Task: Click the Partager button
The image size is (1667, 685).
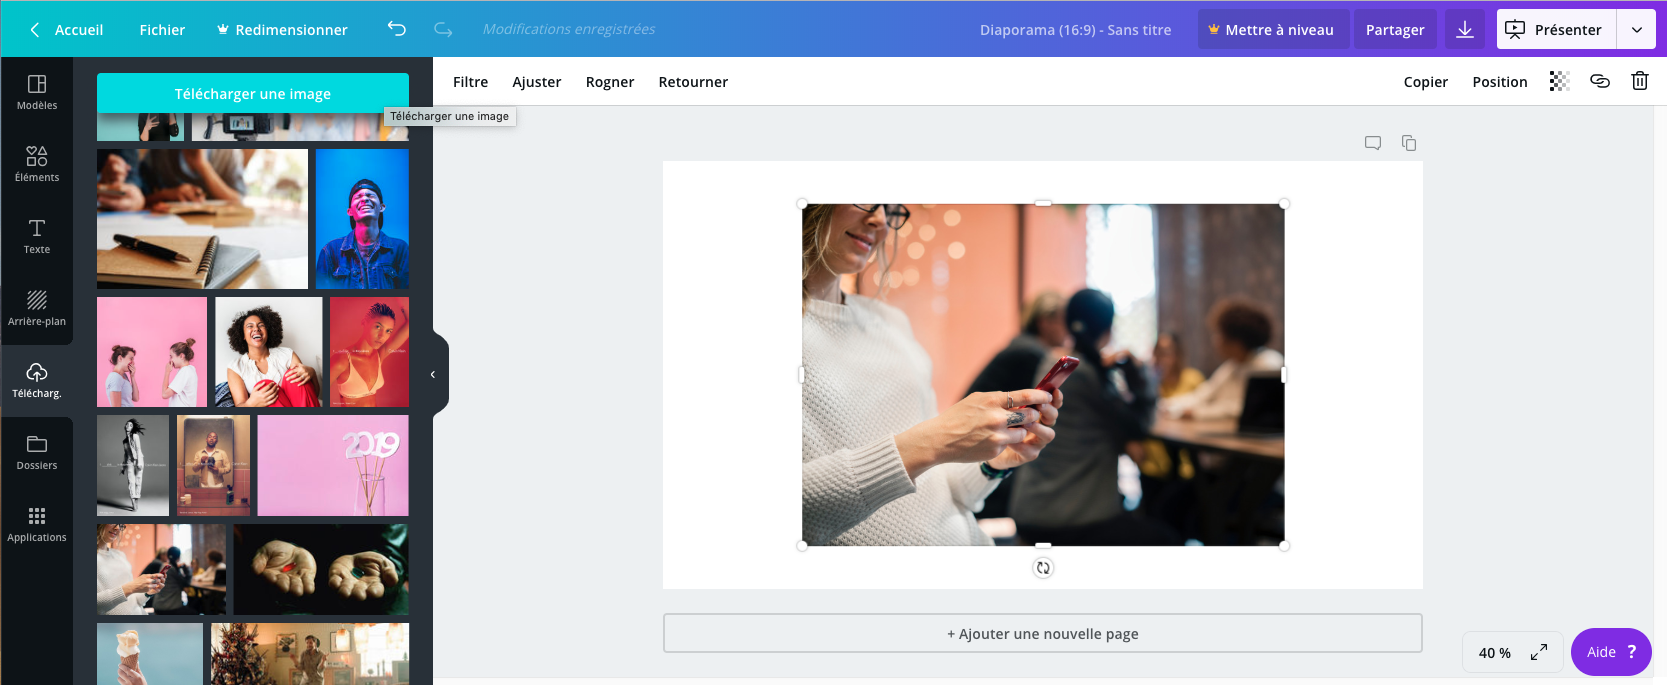Action: 1395,30
